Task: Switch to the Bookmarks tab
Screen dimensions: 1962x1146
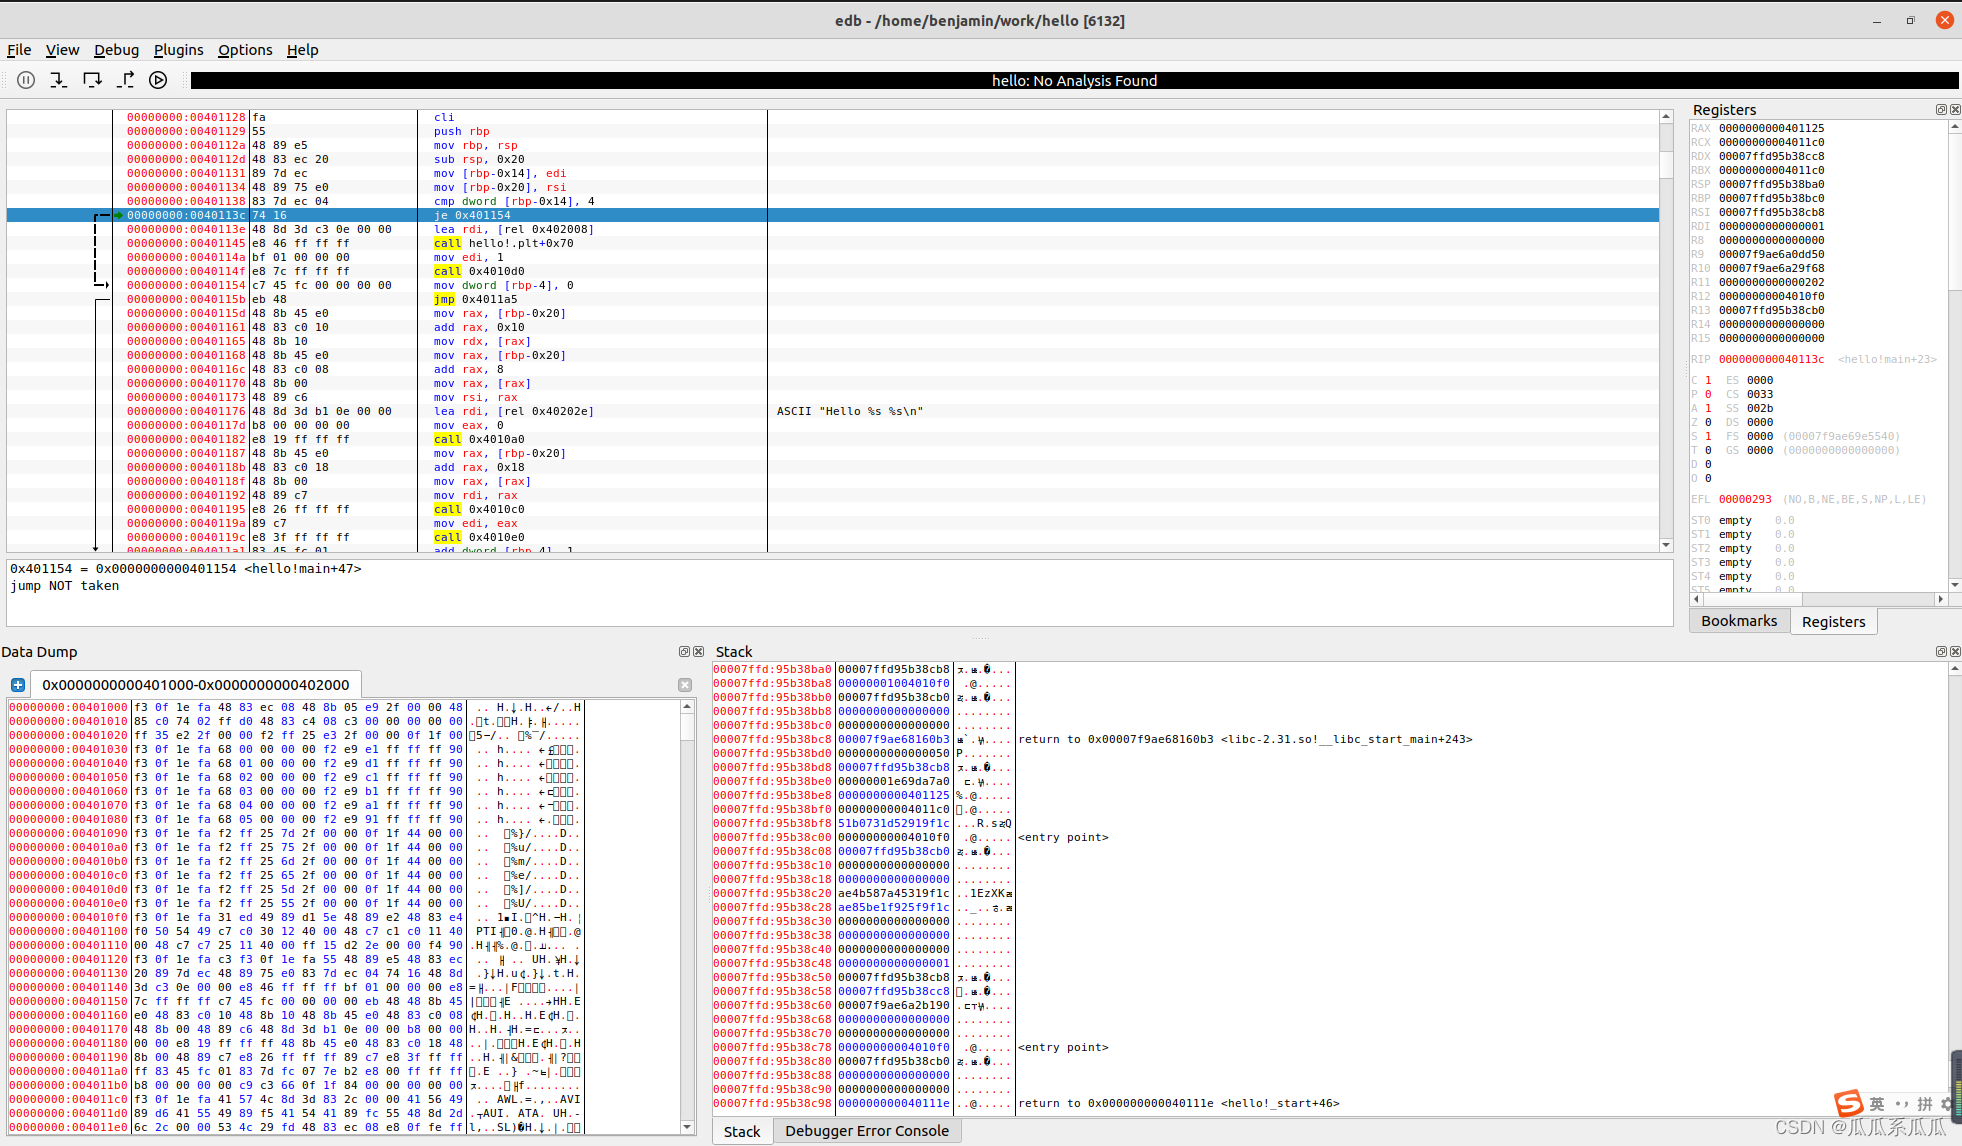Action: (1739, 621)
